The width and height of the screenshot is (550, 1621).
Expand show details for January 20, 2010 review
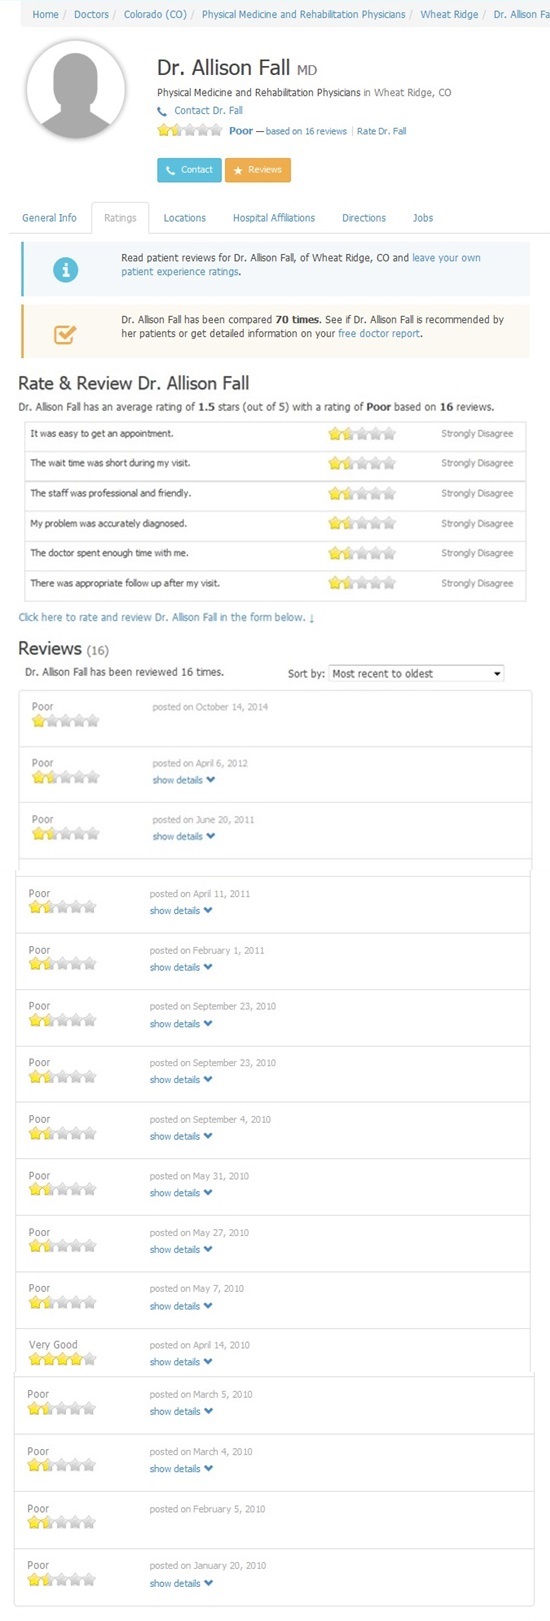181,1583
